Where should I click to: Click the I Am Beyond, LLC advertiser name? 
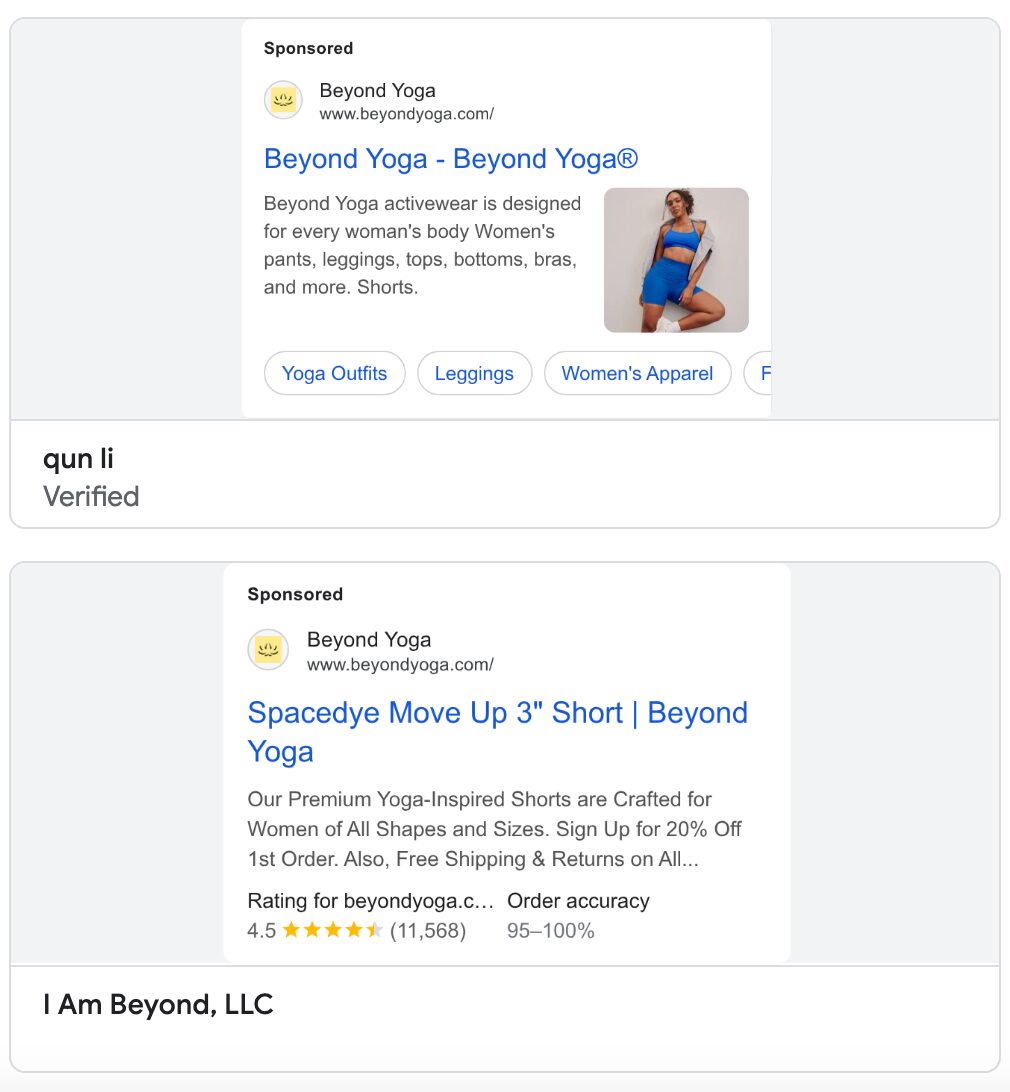pos(157,1004)
